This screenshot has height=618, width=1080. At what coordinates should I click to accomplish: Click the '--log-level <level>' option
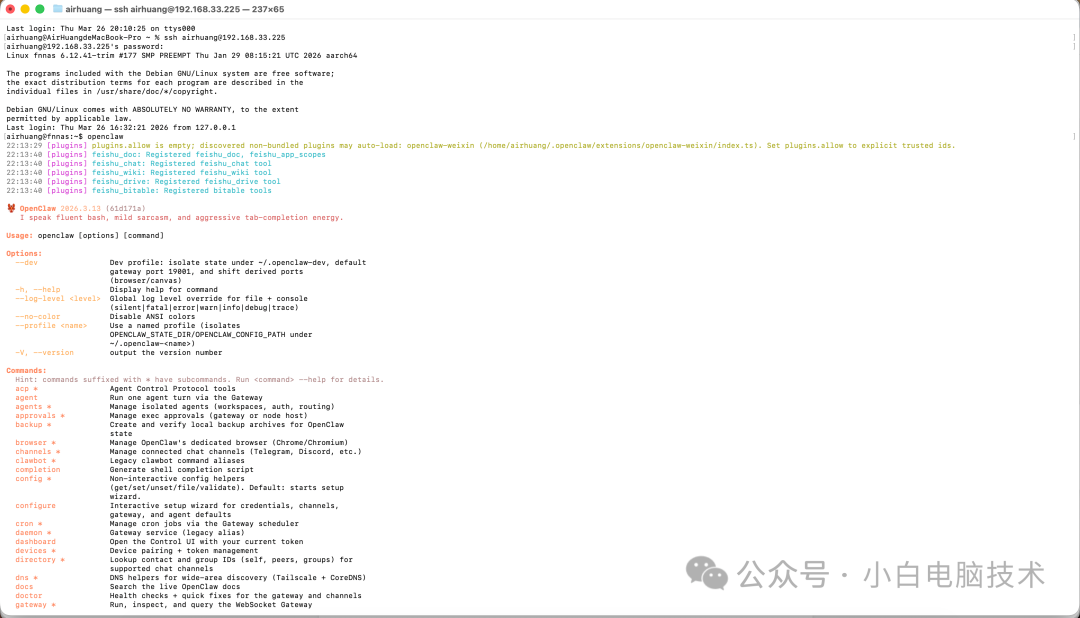tap(58, 298)
